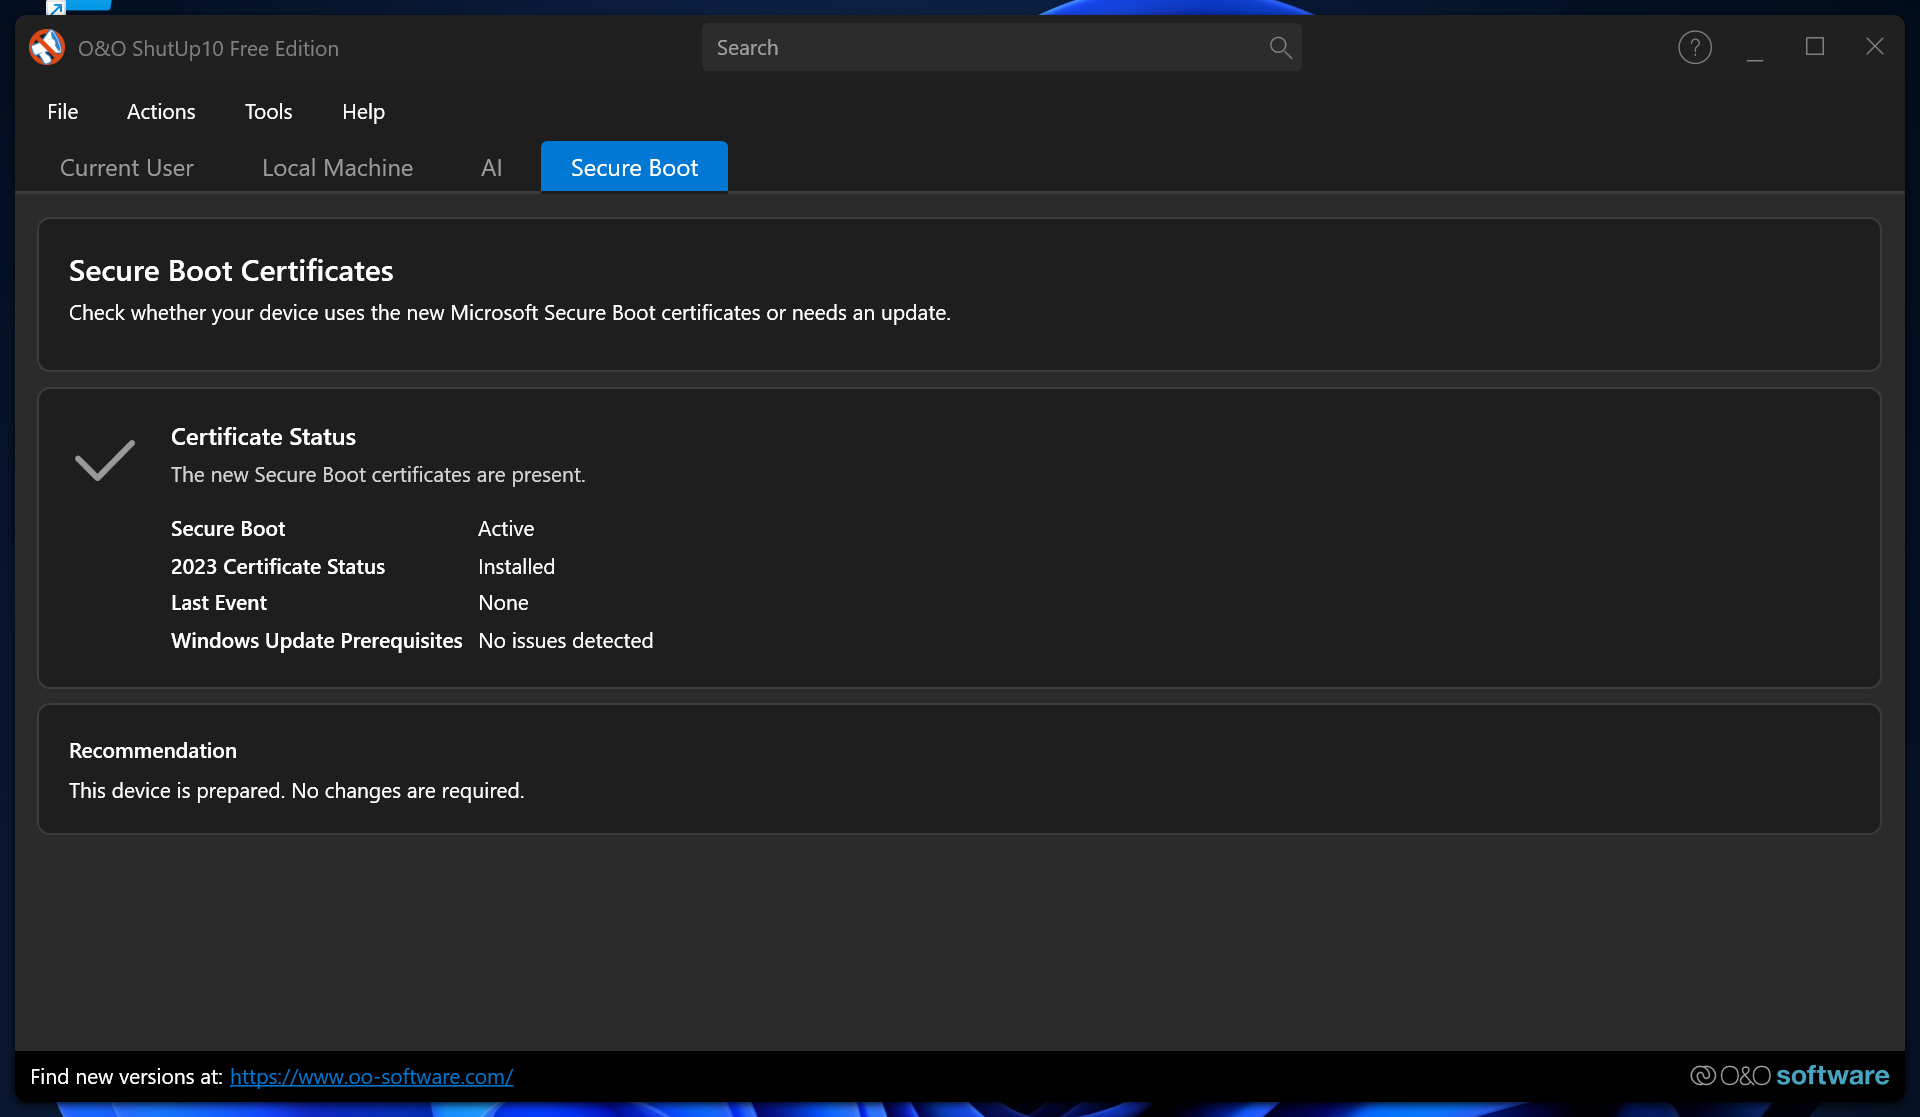Click the 'None' Last Event value
Viewport: 1920px width, 1117px height.
click(x=503, y=602)
